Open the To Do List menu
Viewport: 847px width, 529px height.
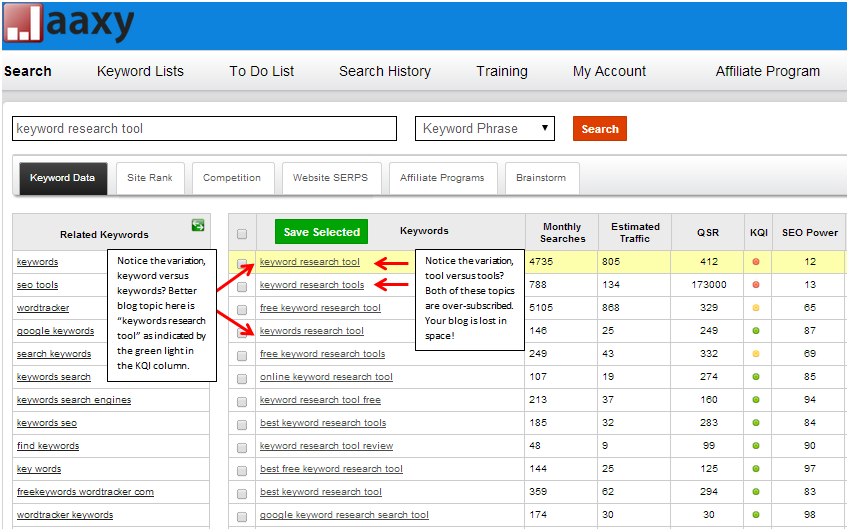tap(261, 71)
